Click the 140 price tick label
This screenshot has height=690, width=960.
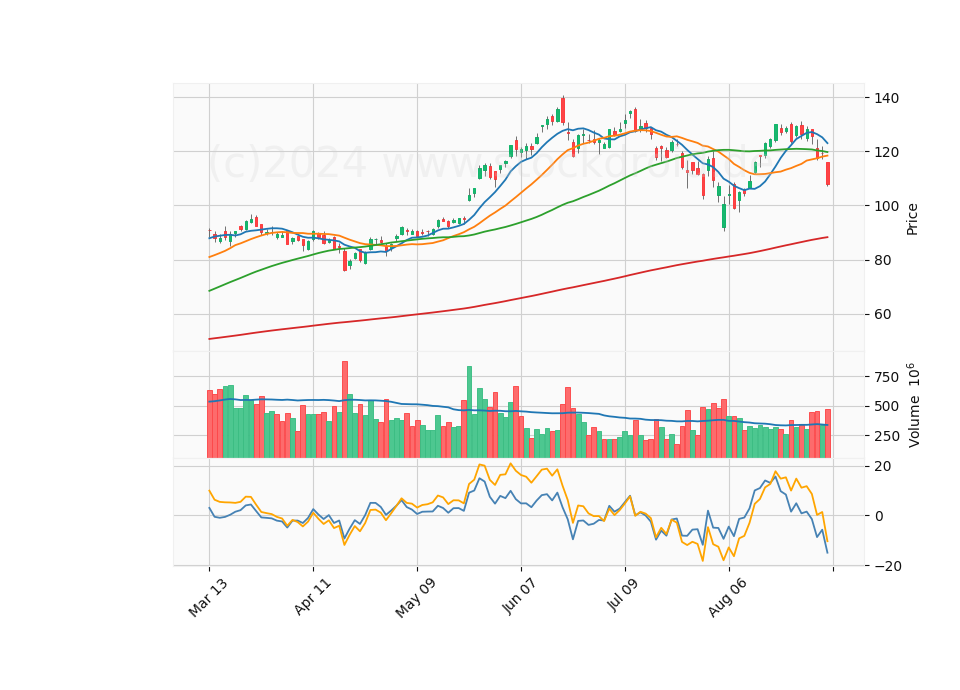887,98
